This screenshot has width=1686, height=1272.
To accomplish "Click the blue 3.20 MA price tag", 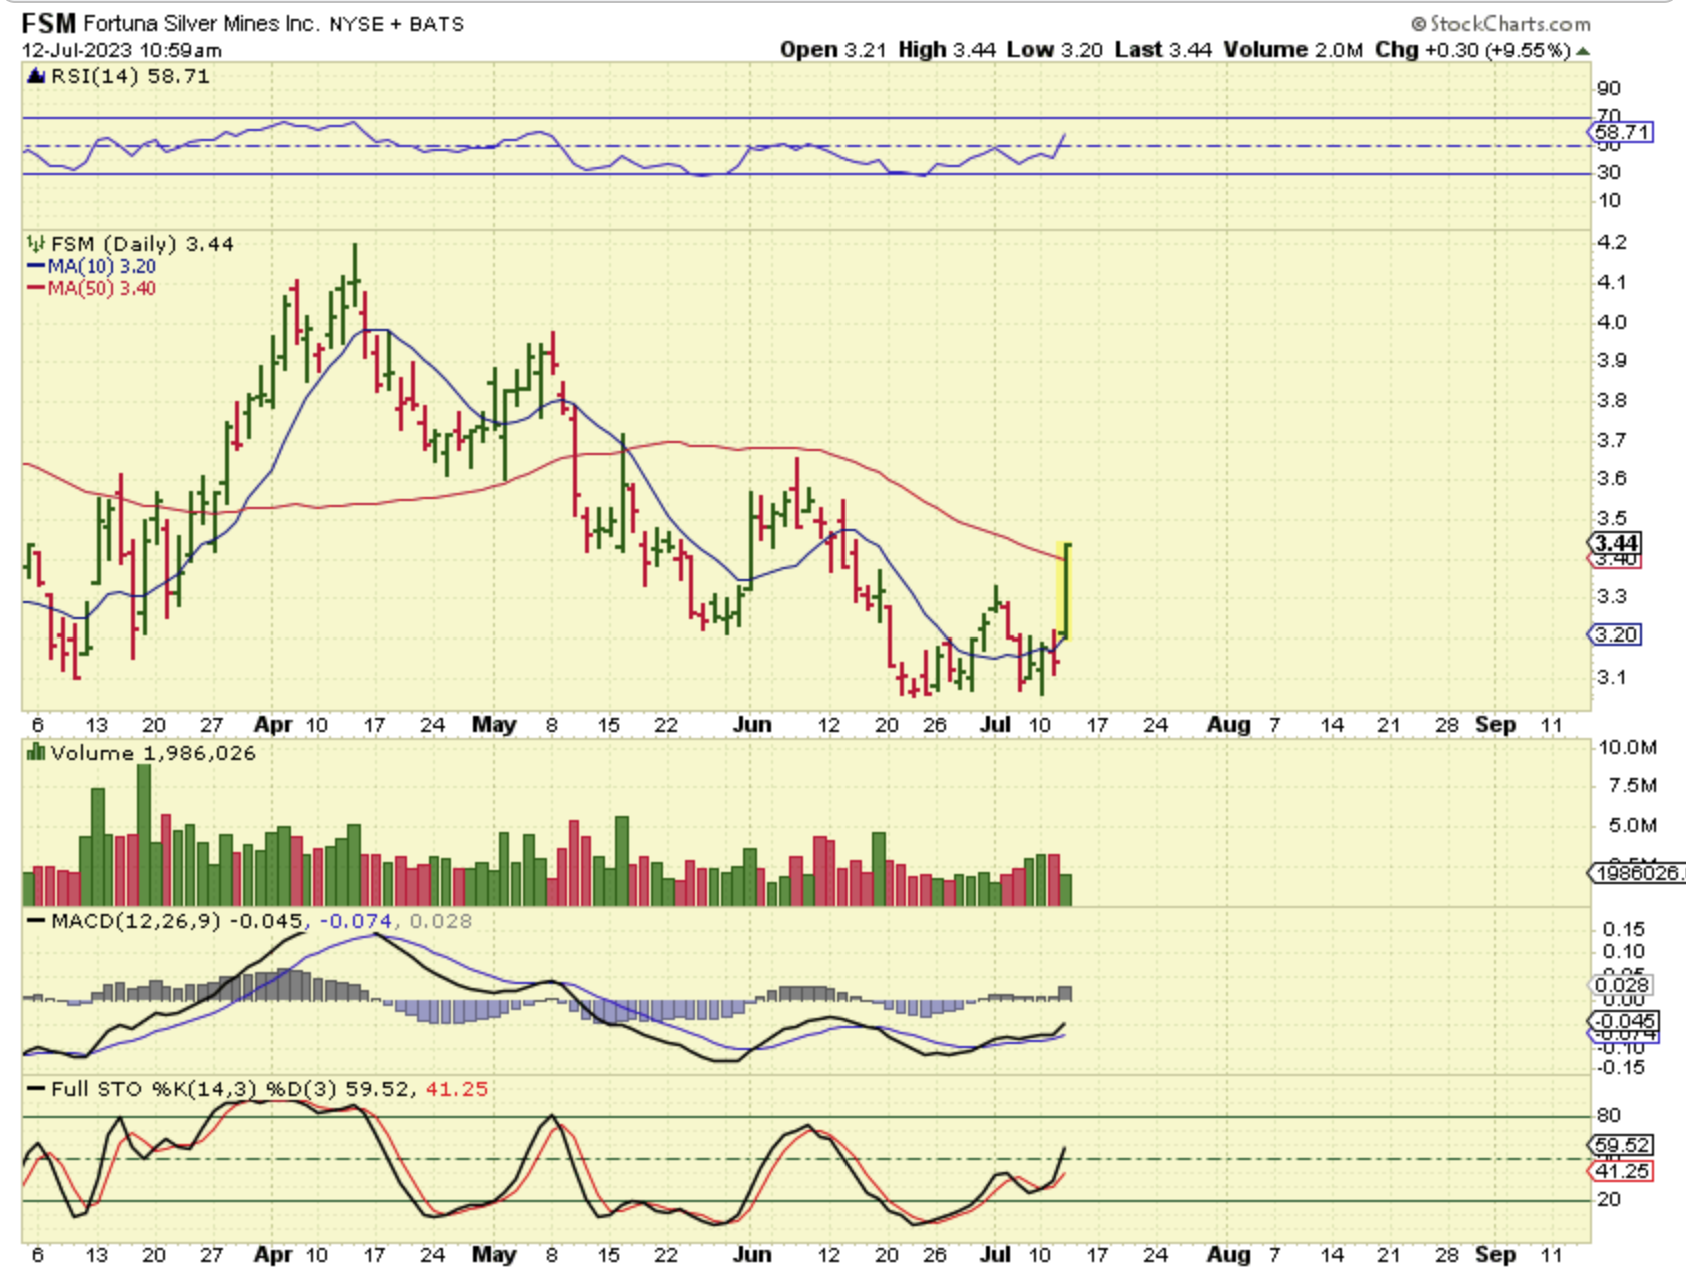I will coord(1615,635).
